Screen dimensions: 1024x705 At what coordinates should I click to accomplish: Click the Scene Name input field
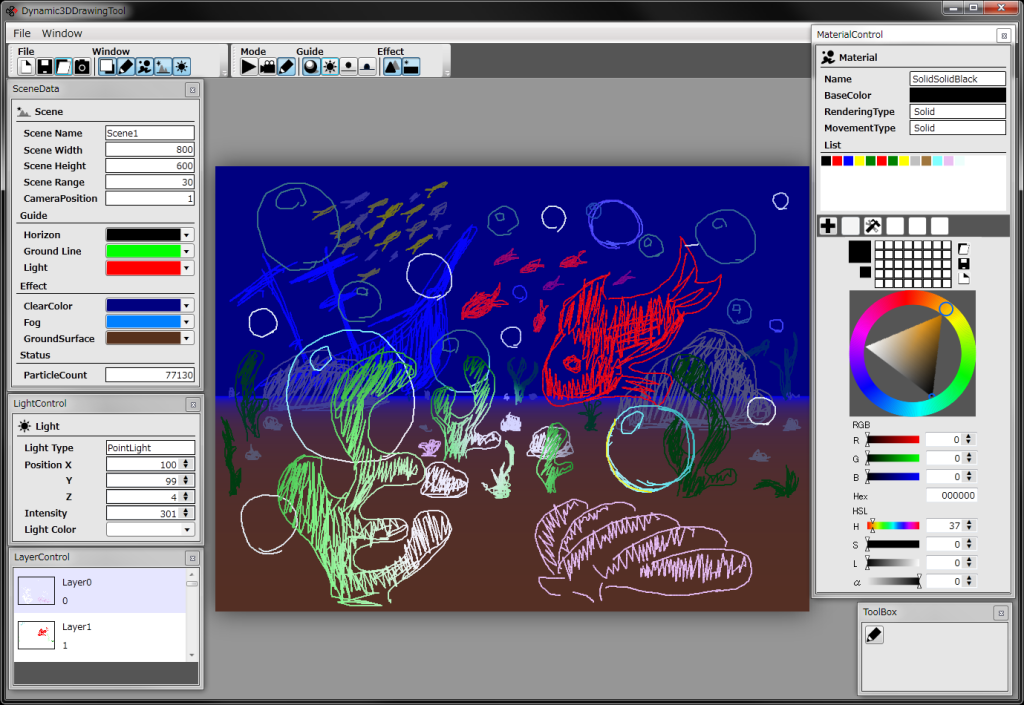tap(150, 133)
